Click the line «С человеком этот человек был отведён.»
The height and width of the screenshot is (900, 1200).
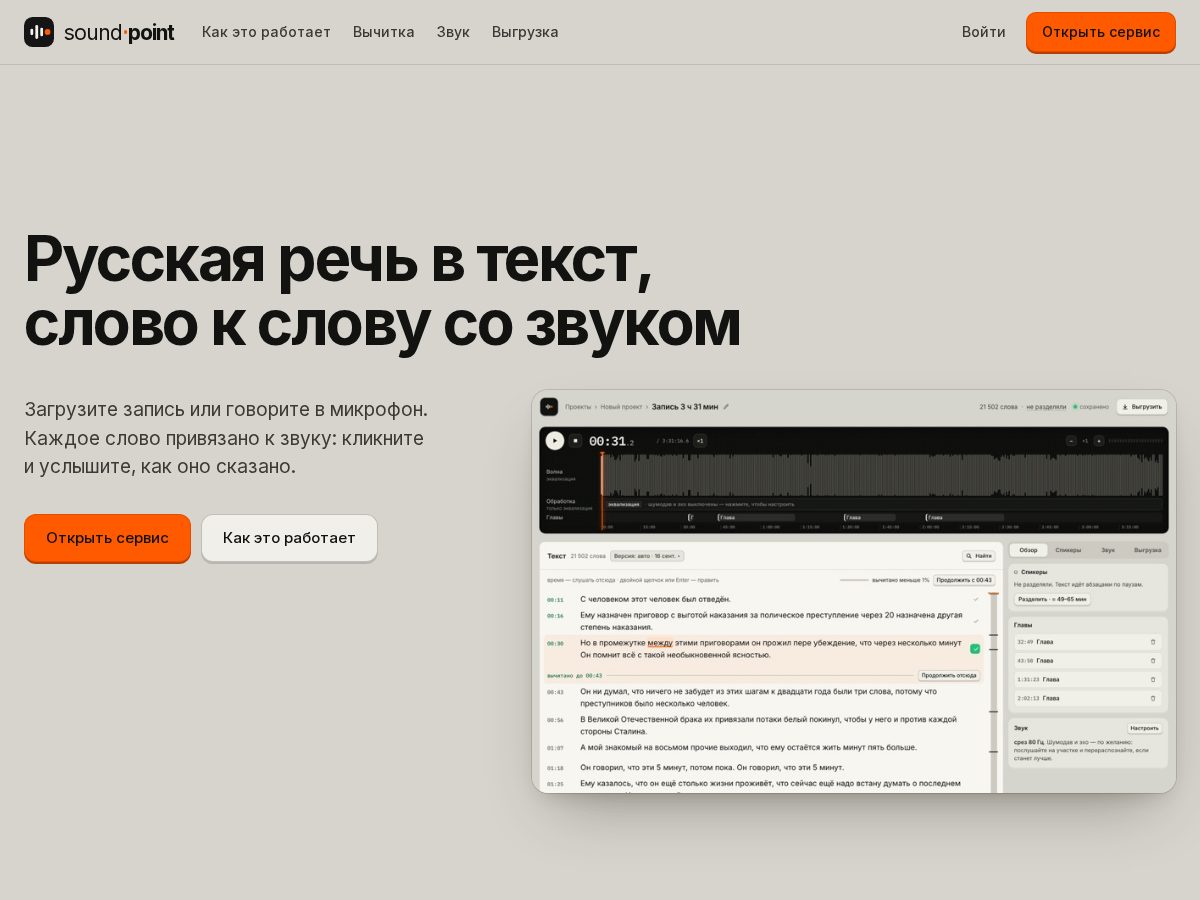coord(655,599)
